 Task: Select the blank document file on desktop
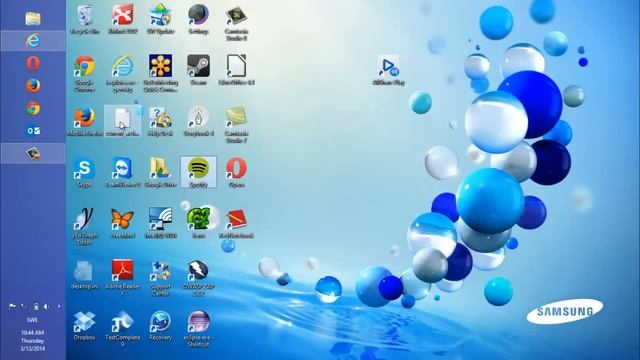click(x=122, y=121)
